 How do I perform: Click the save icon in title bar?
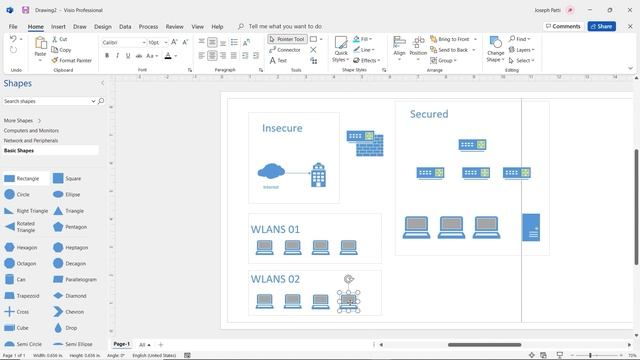[x=25, y=10]
